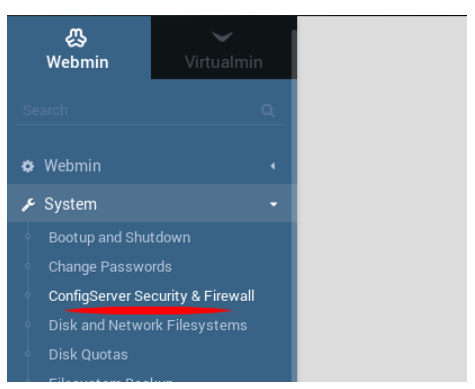Expand the Webmin menu section arrow

click(273, 166)
